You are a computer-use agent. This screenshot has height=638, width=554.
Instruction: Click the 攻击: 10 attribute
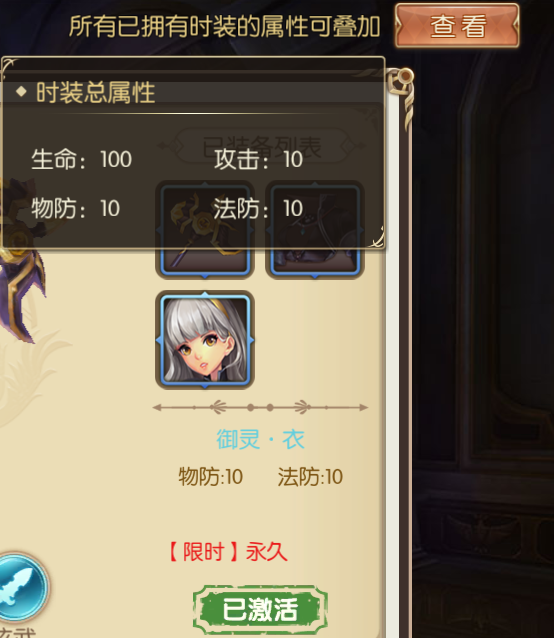259,159
